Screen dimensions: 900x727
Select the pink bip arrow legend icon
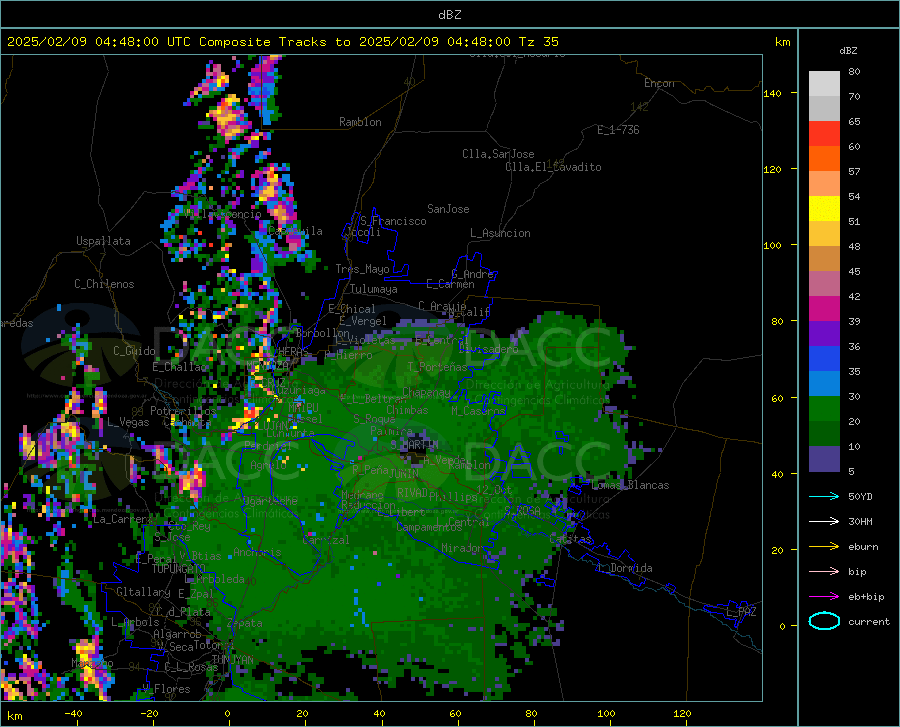pyautogui.click(x=824, y=572)
